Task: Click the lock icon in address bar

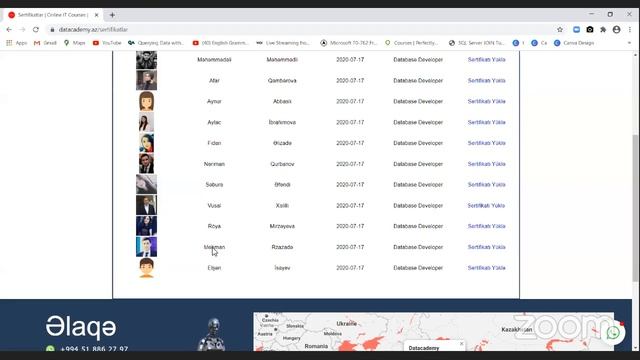Action: tap(52, 29)
